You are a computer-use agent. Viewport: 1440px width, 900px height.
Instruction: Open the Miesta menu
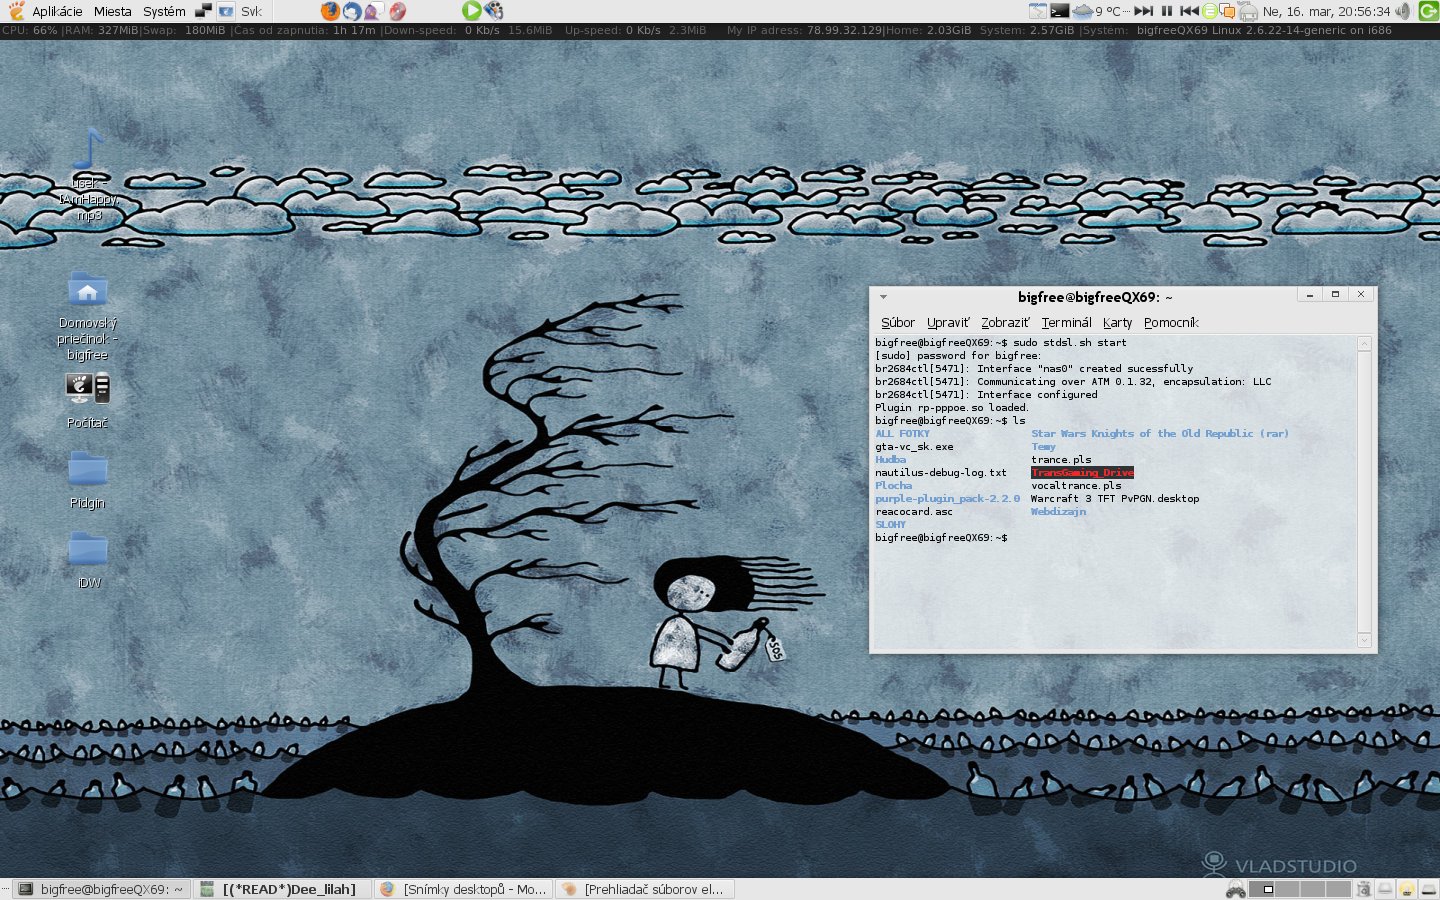[x=113, y=11]
